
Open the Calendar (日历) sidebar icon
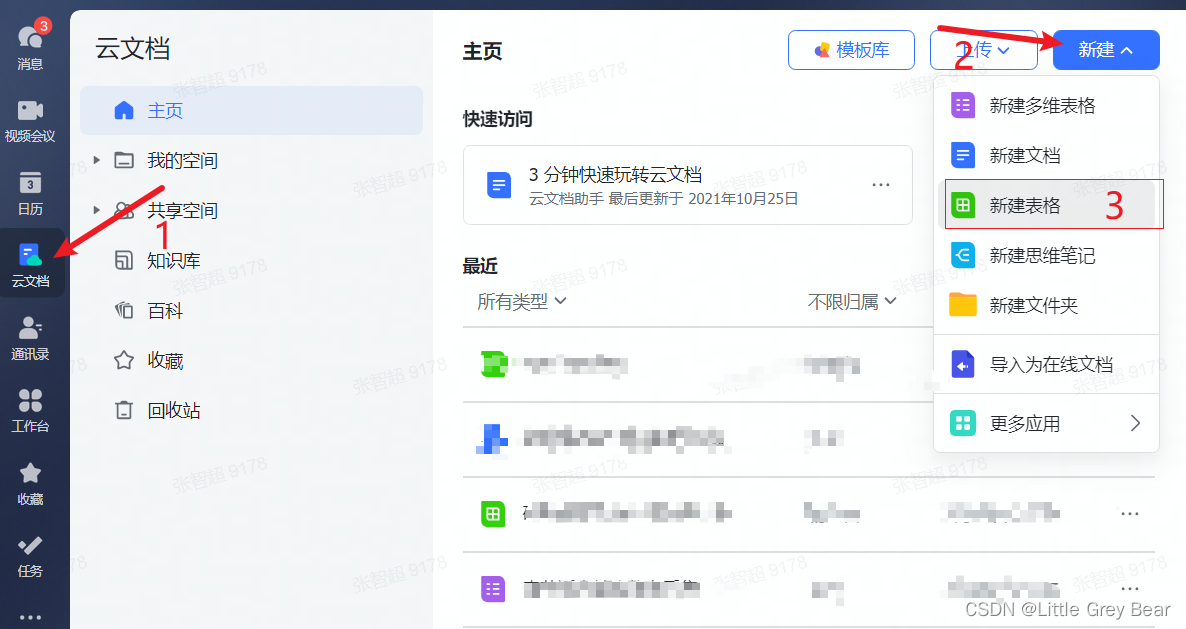[30, 194]
